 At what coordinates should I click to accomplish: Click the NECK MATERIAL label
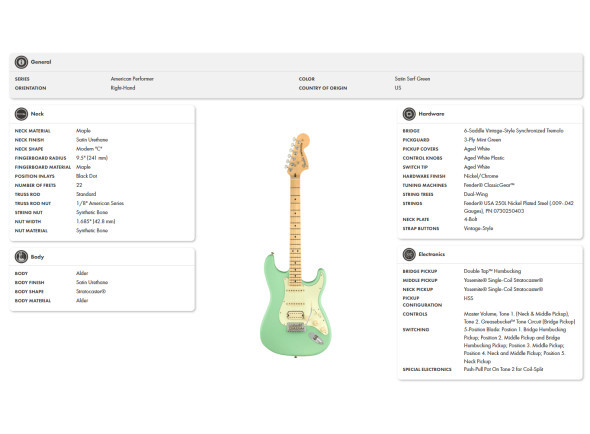[32, 131]
